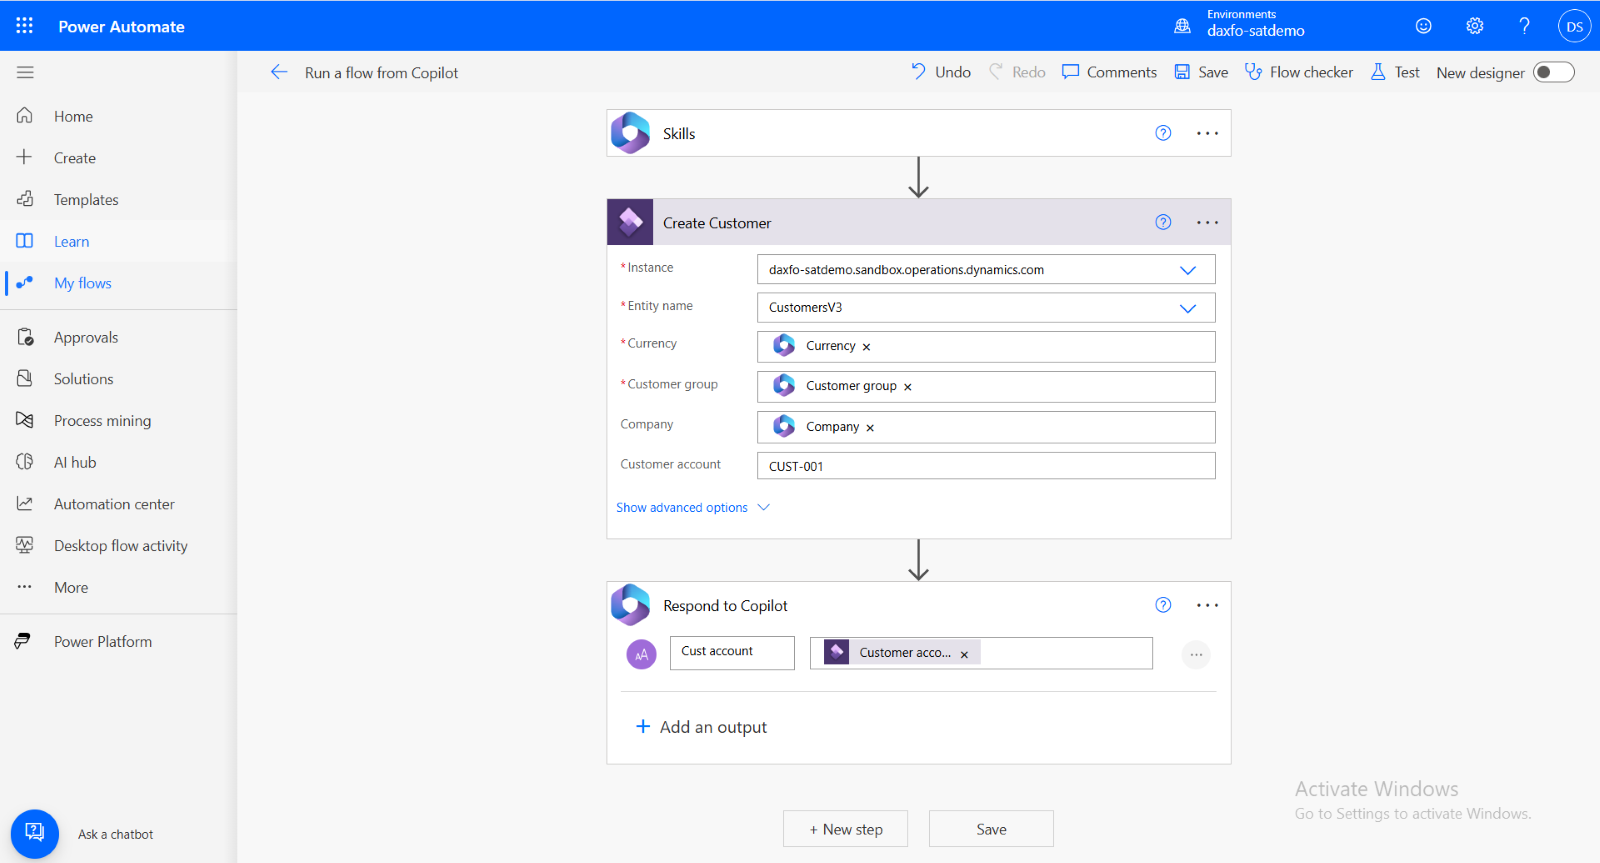Toggle the New designer switch
1600x863 pixels.
[1553, 72]
